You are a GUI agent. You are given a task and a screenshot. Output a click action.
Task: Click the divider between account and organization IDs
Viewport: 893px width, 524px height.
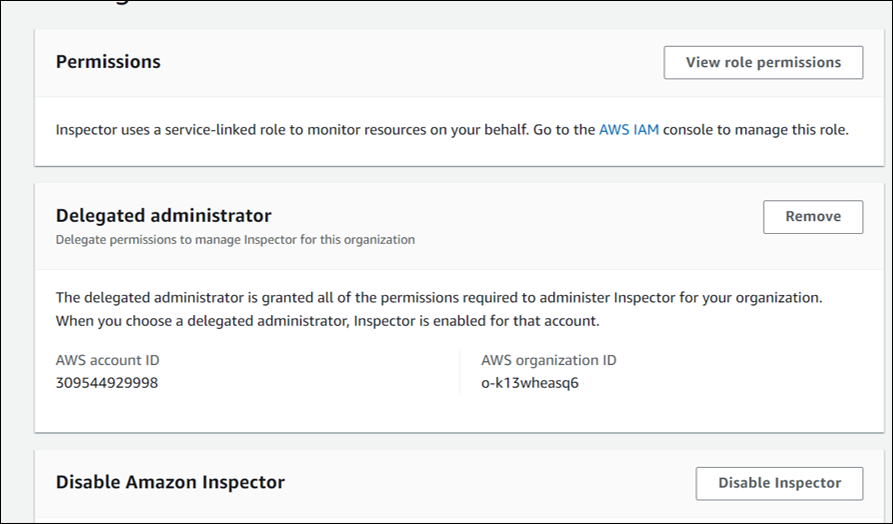coord(459,371)
